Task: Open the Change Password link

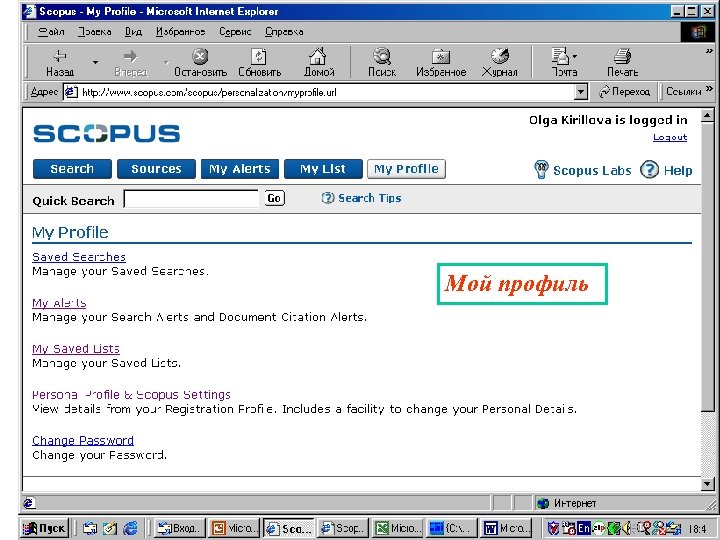Action: 83,440
